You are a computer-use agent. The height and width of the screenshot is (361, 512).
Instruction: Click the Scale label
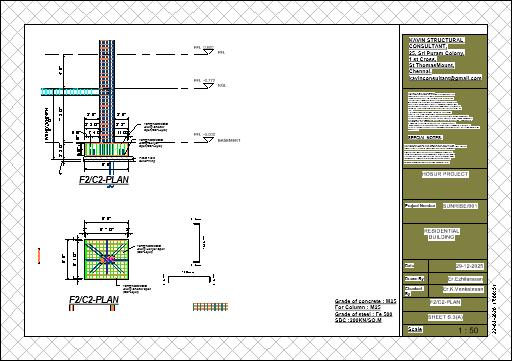(415, 329)
